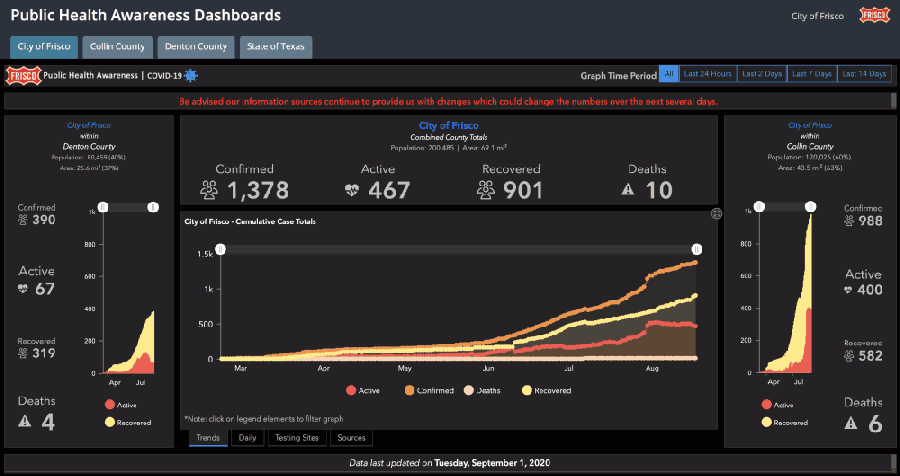Open the Sources tab

pyautogui.click(x=351, y=438)
